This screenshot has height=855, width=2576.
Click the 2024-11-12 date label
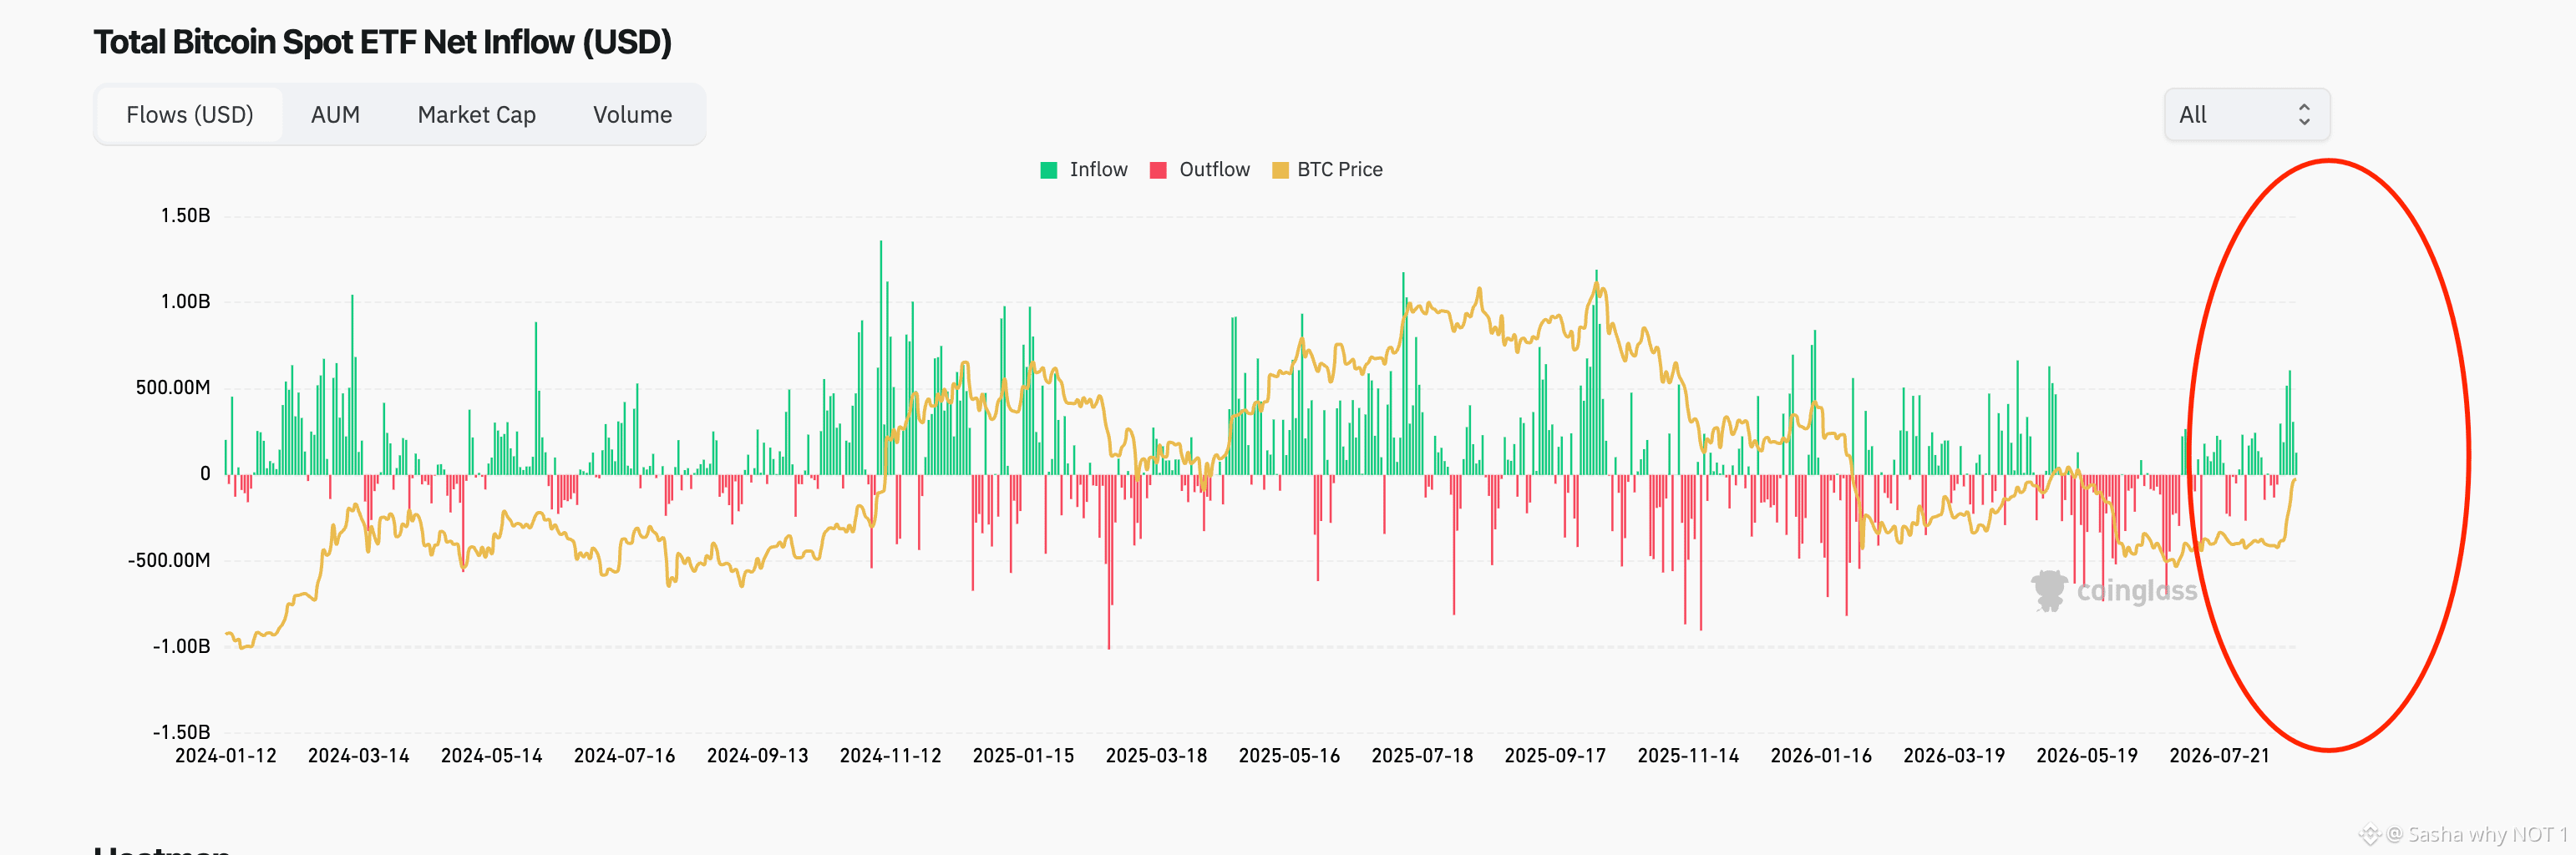(891, 756)
